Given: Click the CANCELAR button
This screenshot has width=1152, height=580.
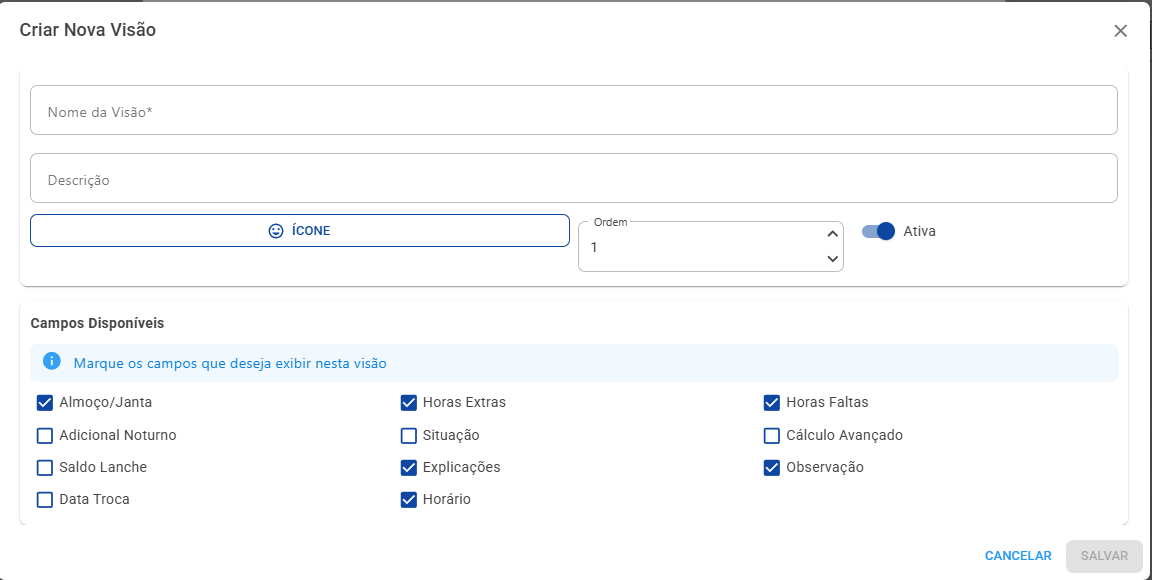Looking at the screenshot, I should (1018, 556).
